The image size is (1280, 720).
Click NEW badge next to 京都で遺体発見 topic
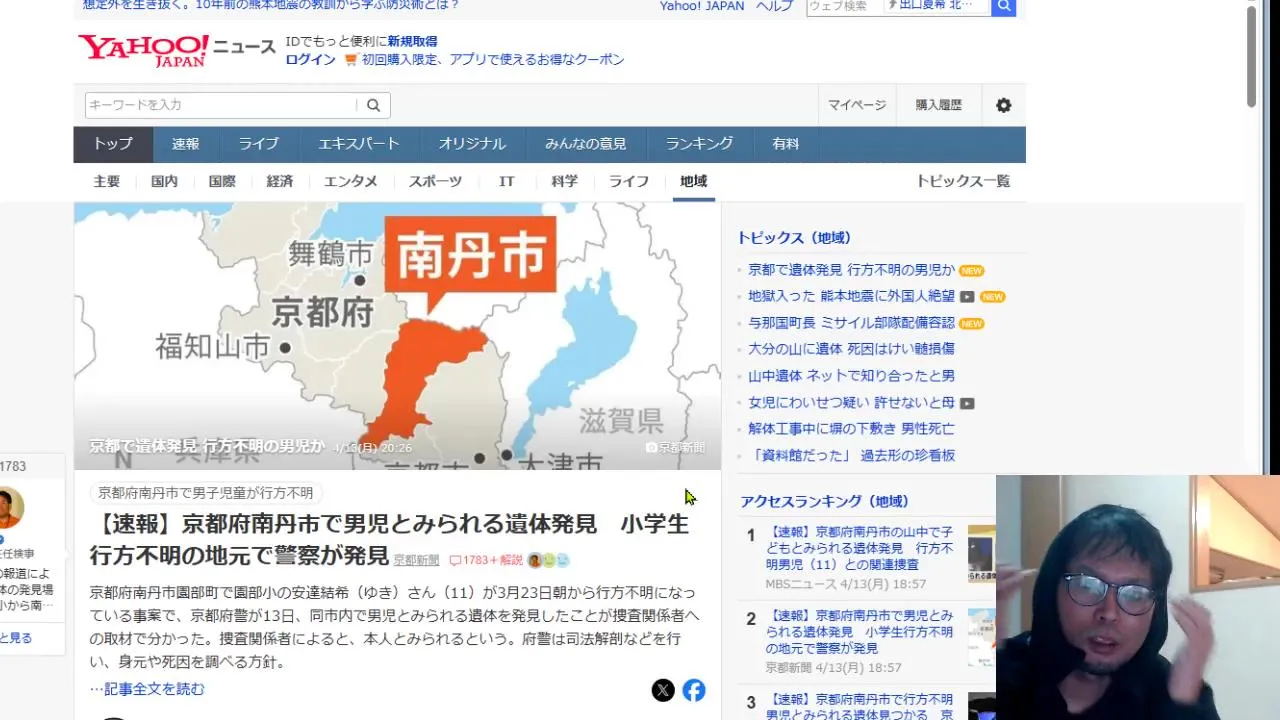click(972, 271)
